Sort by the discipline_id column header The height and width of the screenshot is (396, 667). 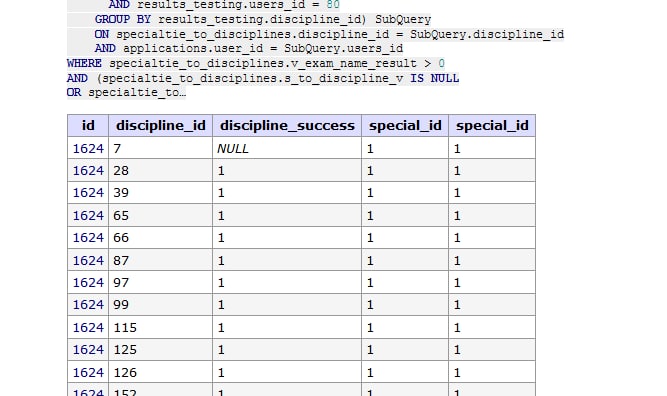pos(160,125)
